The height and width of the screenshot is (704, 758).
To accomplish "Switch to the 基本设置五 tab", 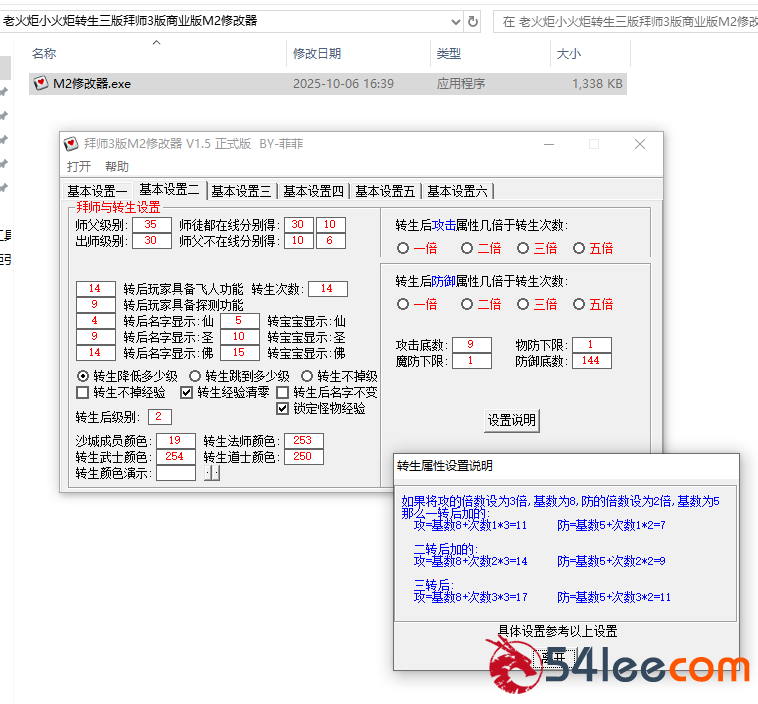I will click(385, 191).
